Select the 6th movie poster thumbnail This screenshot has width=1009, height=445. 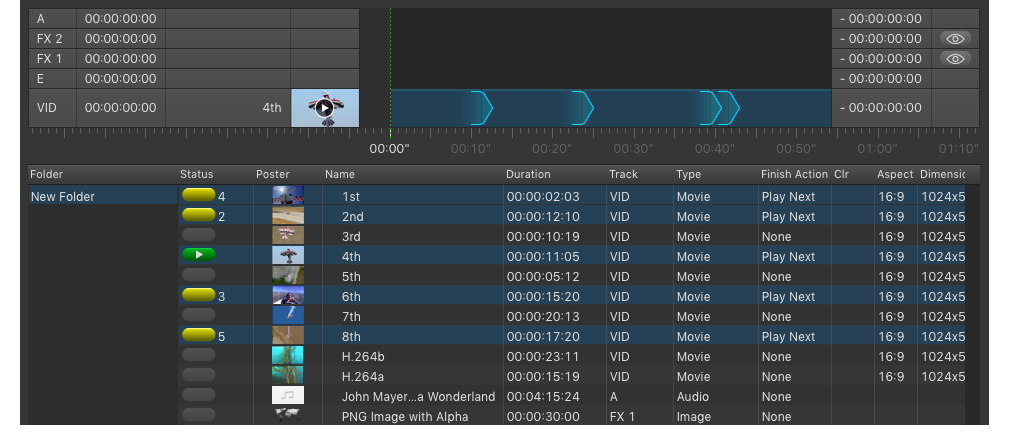(x=288, y=295)
